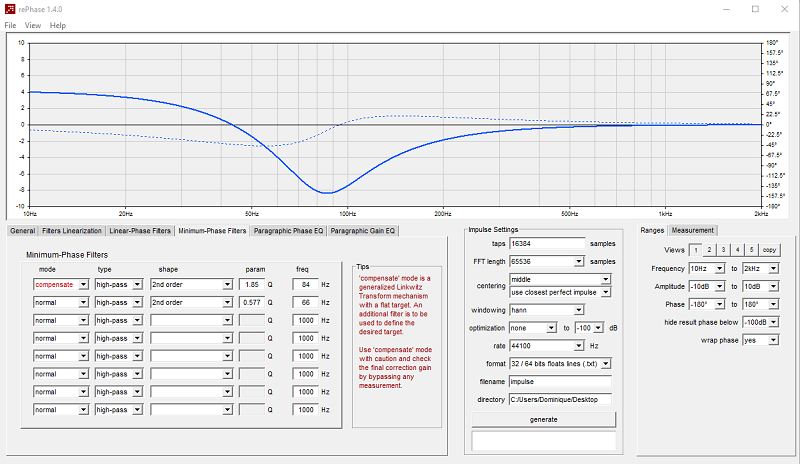Click the 84 Hz frequency field
The height and width of the screenshot is (464, 800).
[x=306, y=284]
